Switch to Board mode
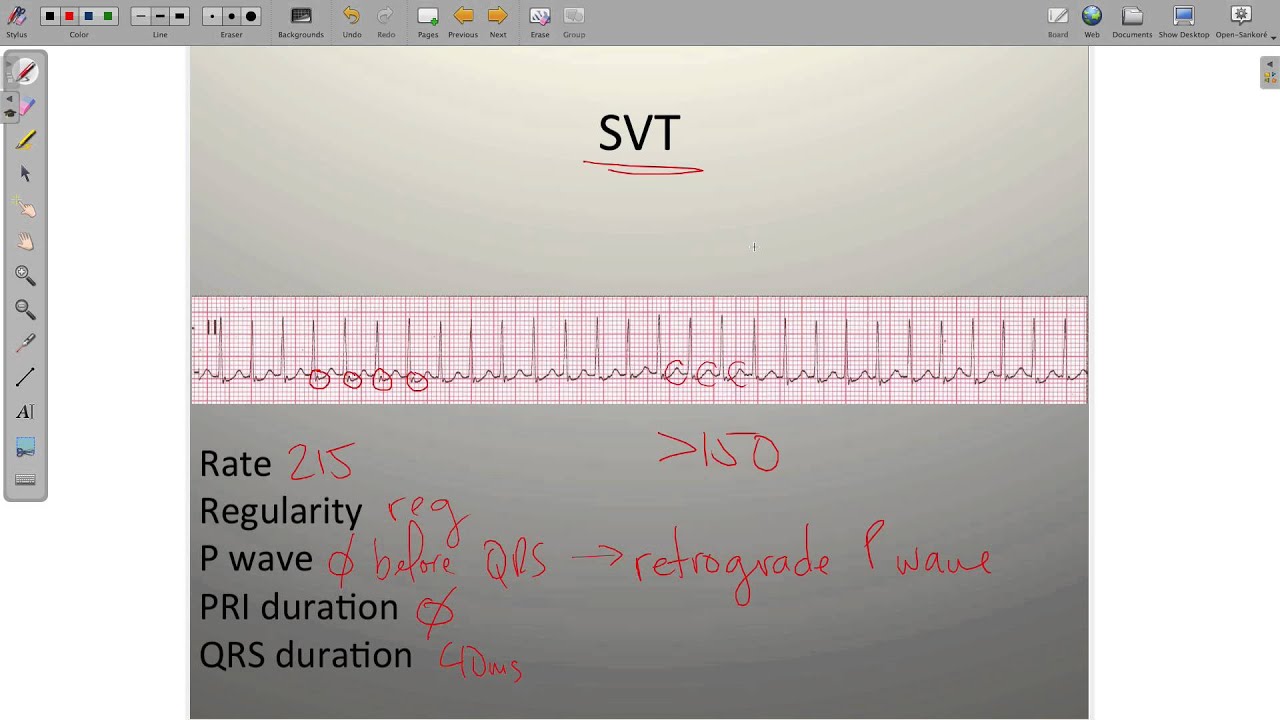 tap(1058, 22)
